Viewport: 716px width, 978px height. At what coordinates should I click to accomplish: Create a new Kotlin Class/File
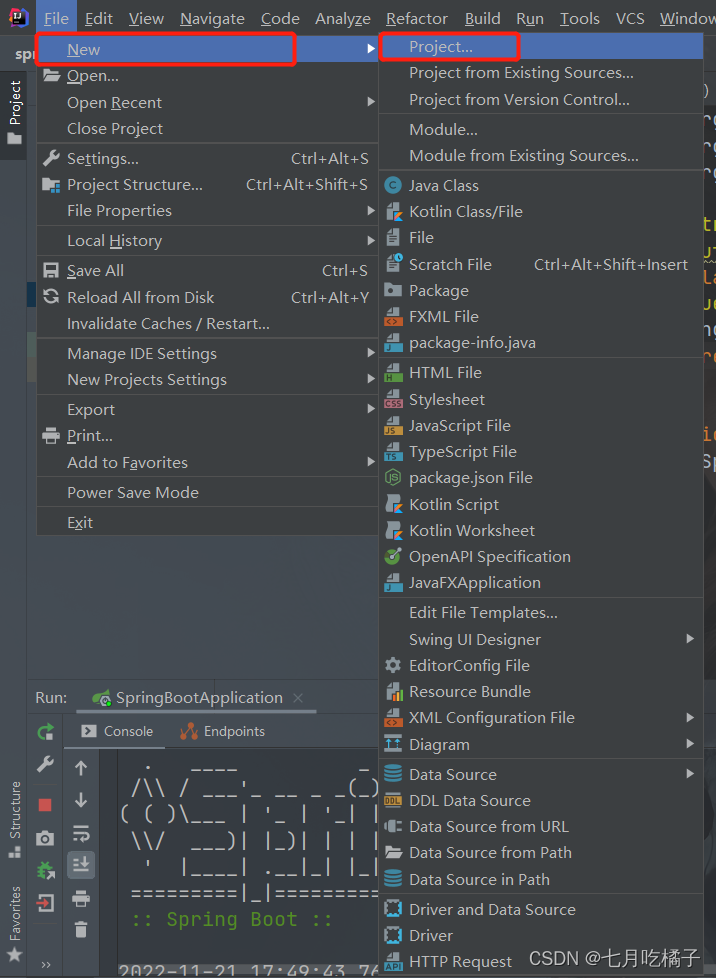coord(541,212)
